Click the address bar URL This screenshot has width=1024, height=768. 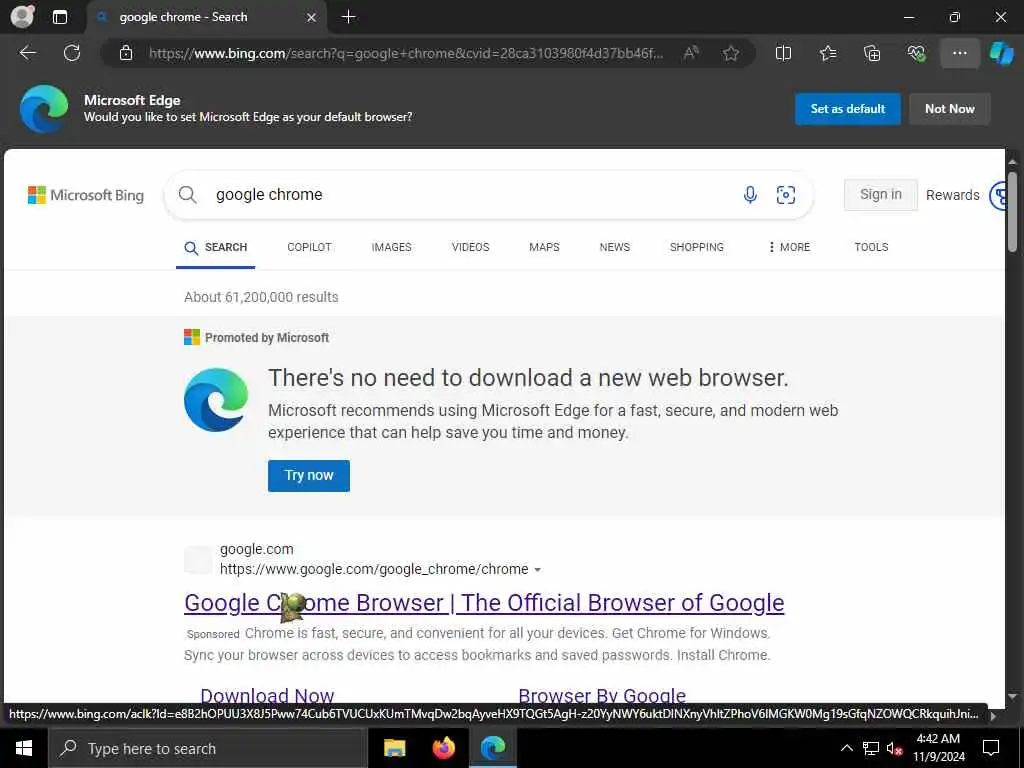coord(406,54)
